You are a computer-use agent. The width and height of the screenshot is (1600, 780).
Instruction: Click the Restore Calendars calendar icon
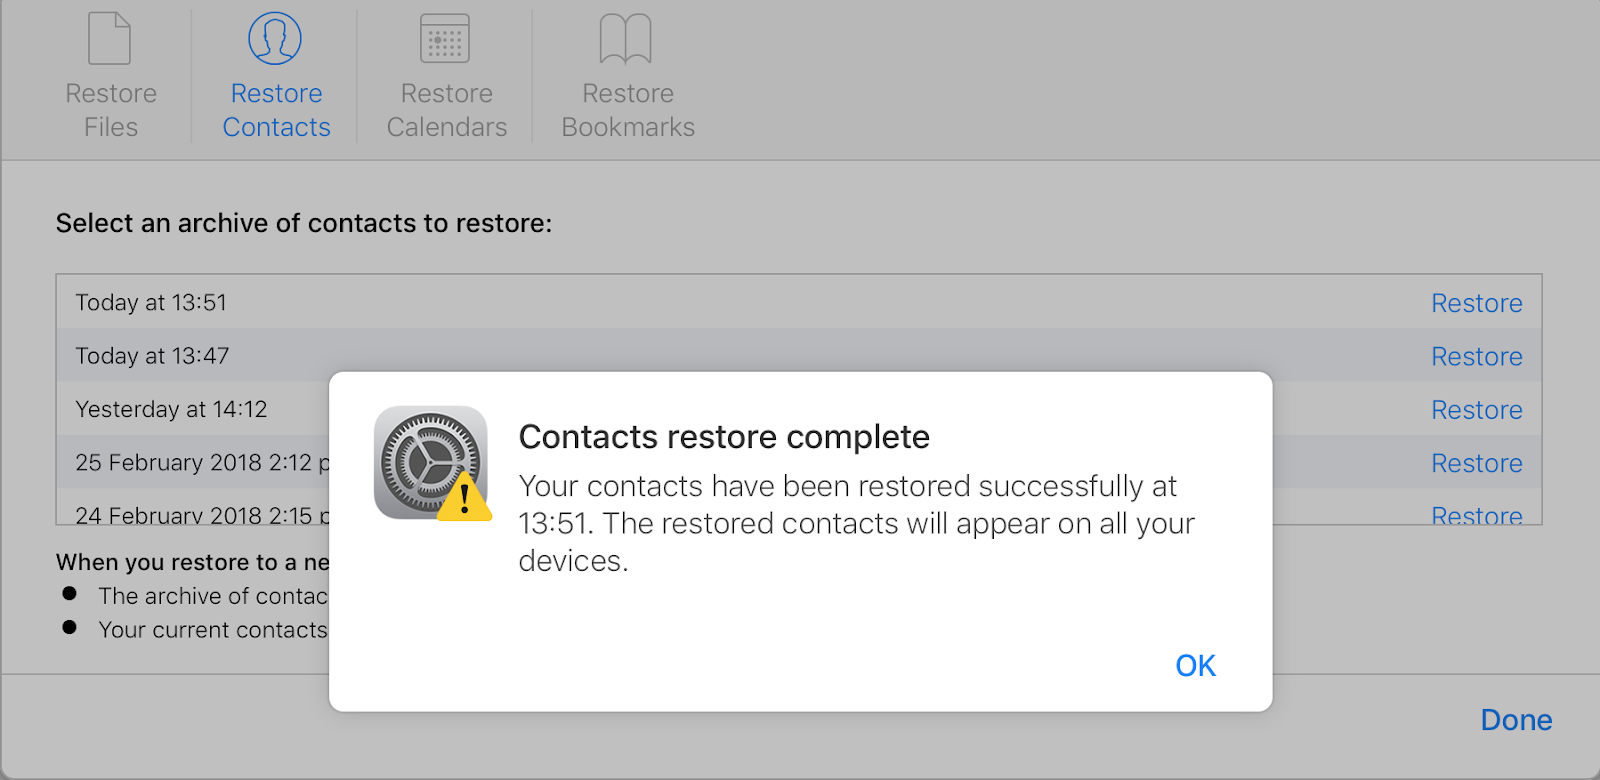[x=445, y=39]
